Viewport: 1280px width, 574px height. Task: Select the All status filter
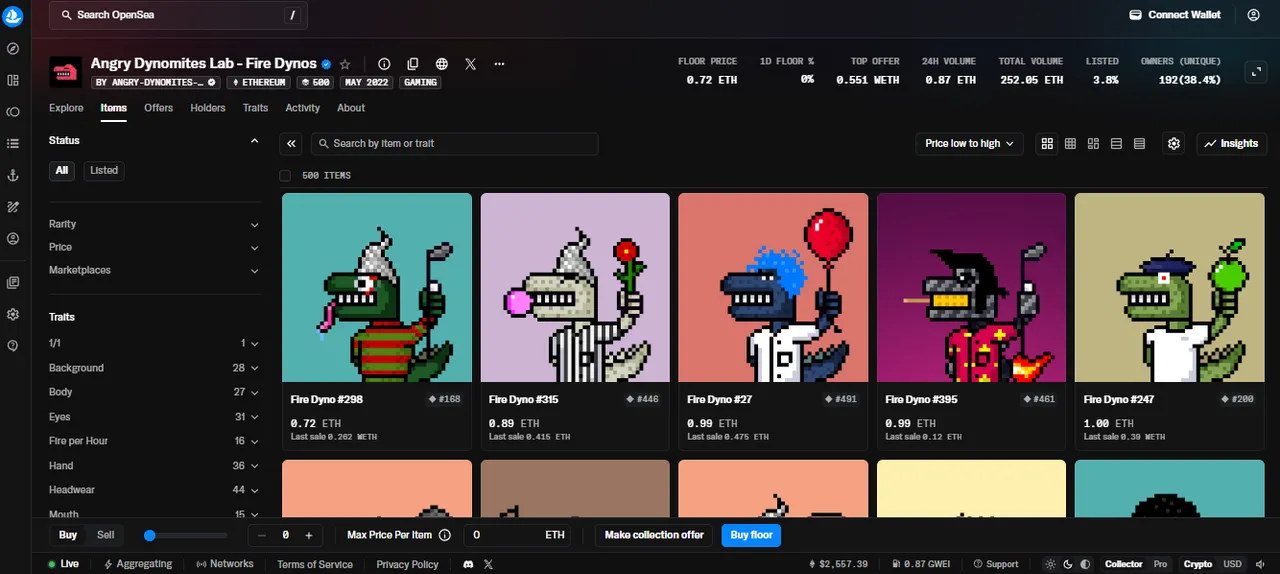pos(62,171)
